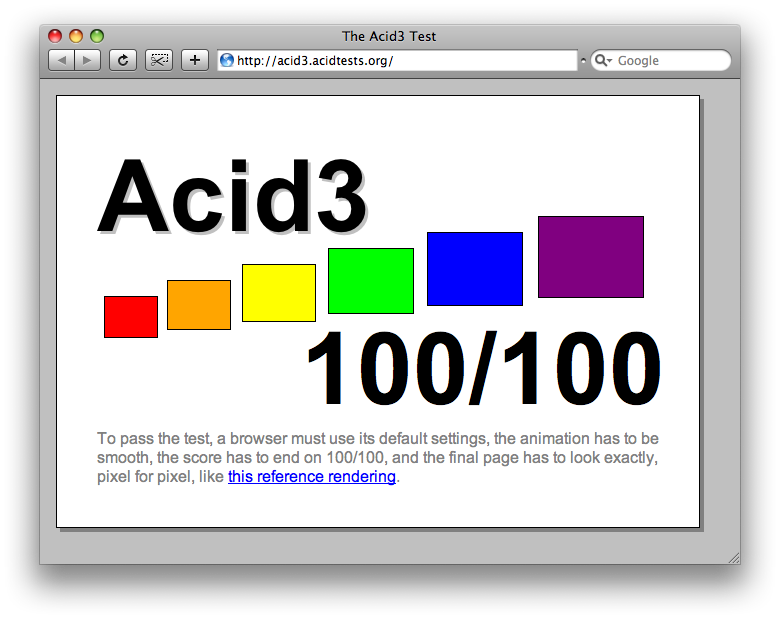This screenshot has width=780, height=619.
Task: Click the window resize grip corner
Action: point(734,558)
